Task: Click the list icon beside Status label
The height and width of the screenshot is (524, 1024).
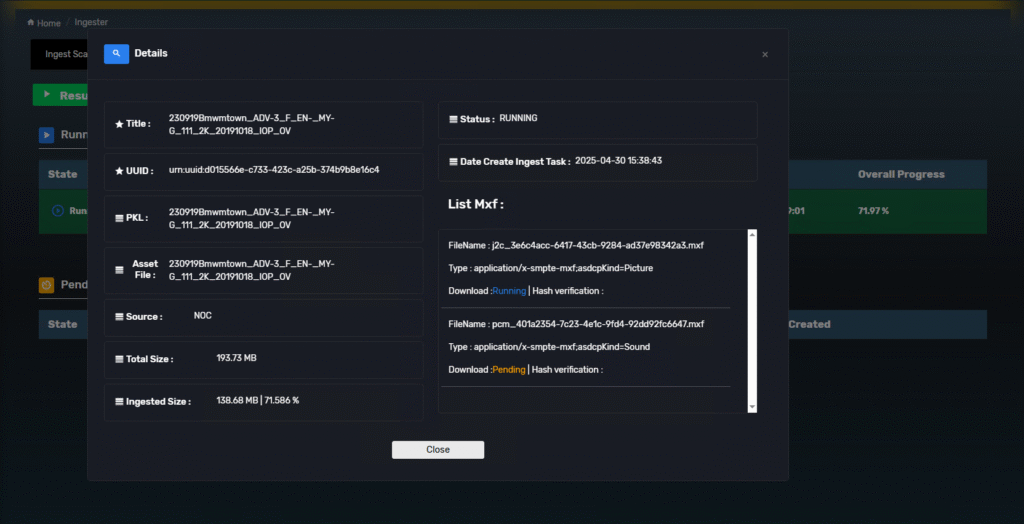Action: tap(453, 119)
